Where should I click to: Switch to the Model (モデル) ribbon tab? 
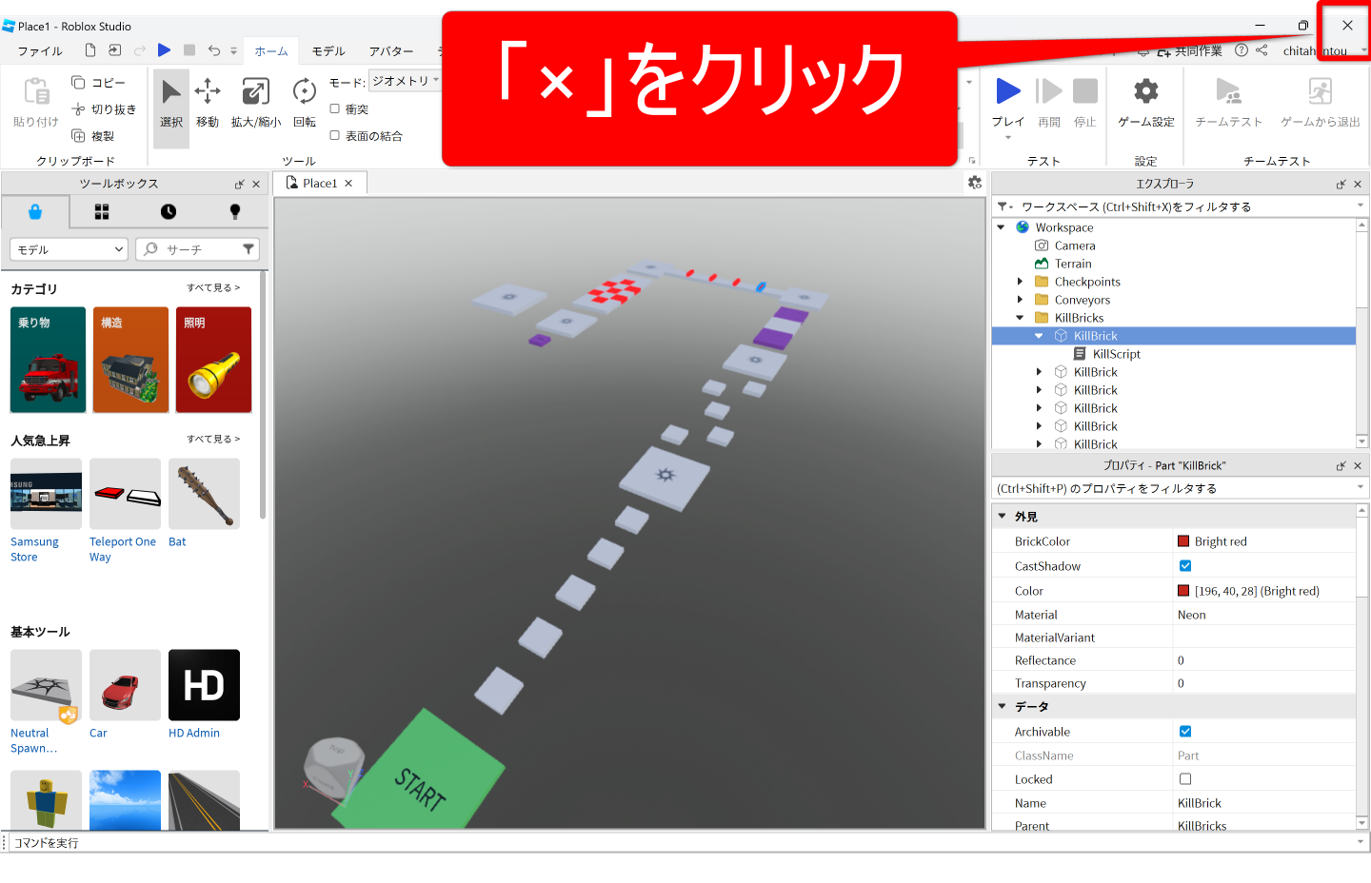tap(328, 51)
